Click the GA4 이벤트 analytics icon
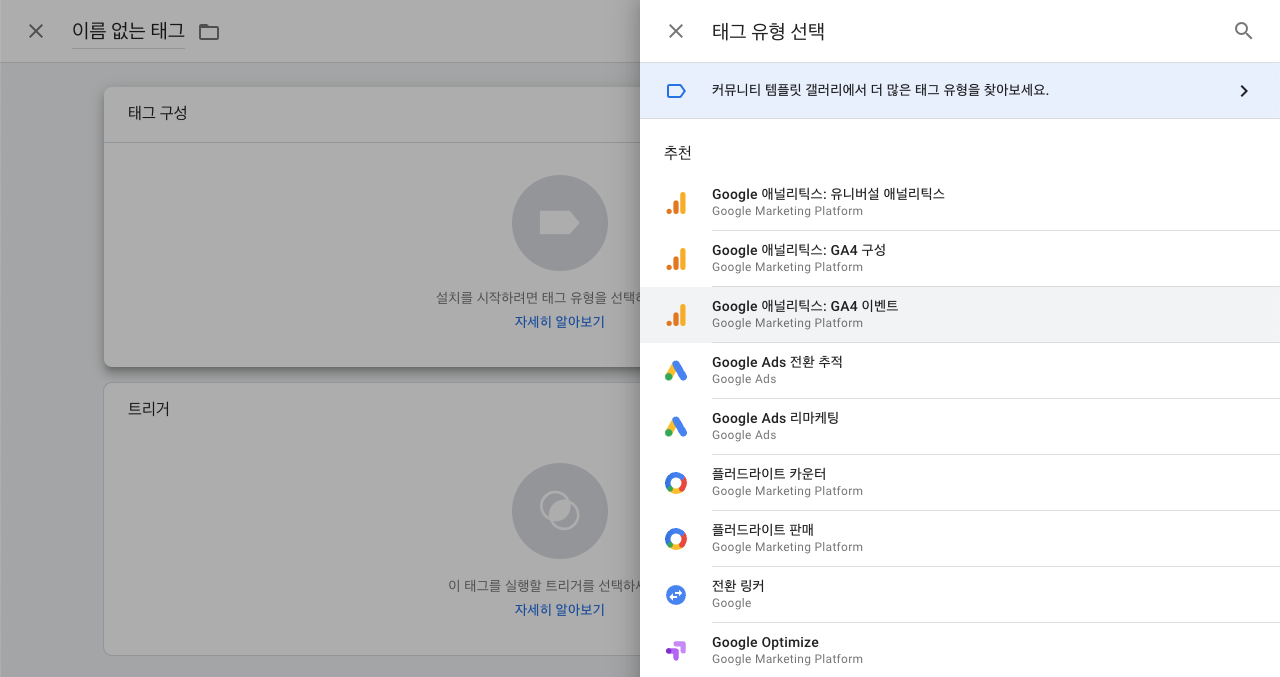This screenshot has width=1280, height=677. pos(676,315)
